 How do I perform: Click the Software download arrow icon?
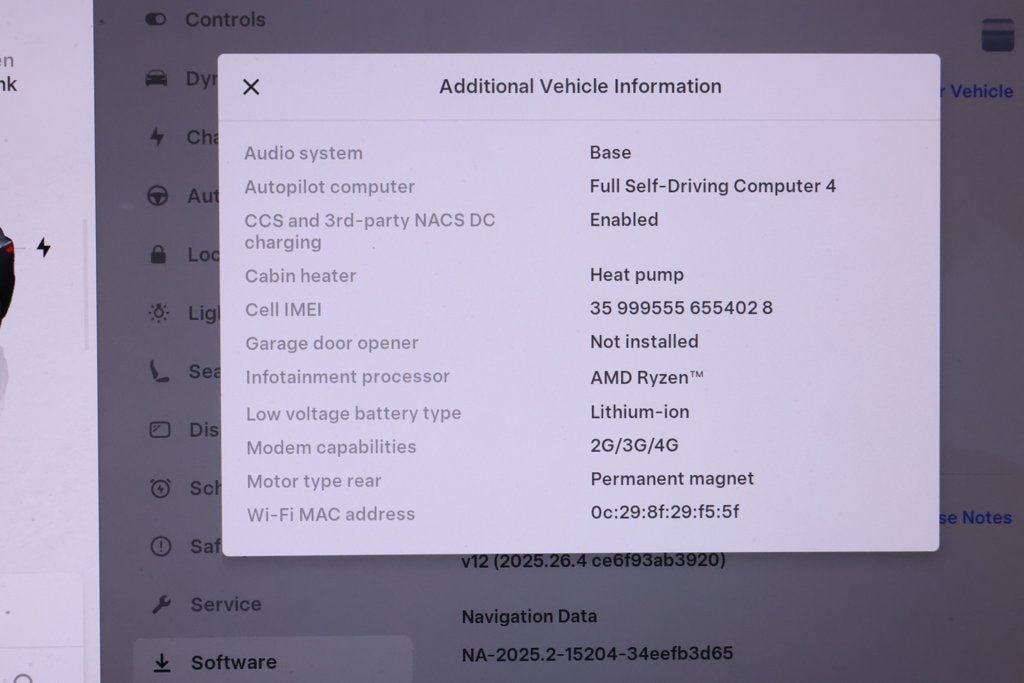pos(161,662)
